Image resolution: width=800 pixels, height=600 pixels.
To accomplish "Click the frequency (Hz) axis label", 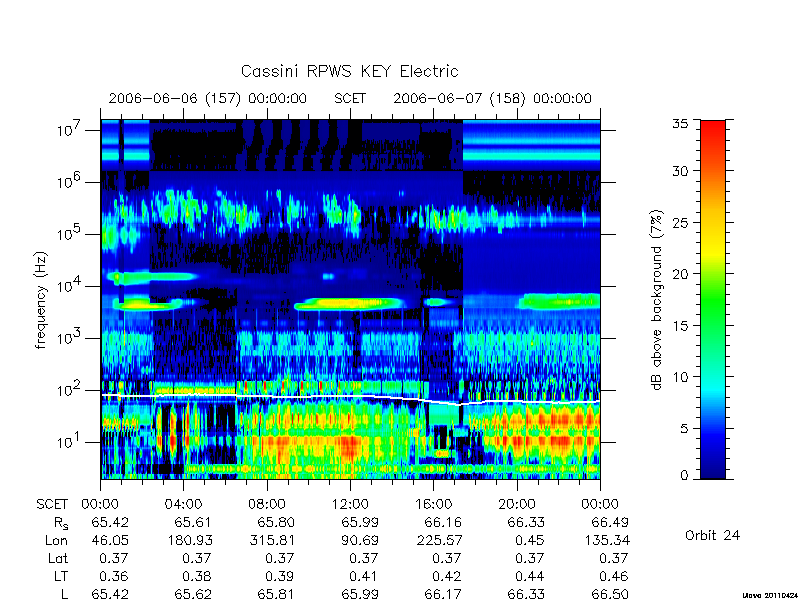I will [41, 300].
